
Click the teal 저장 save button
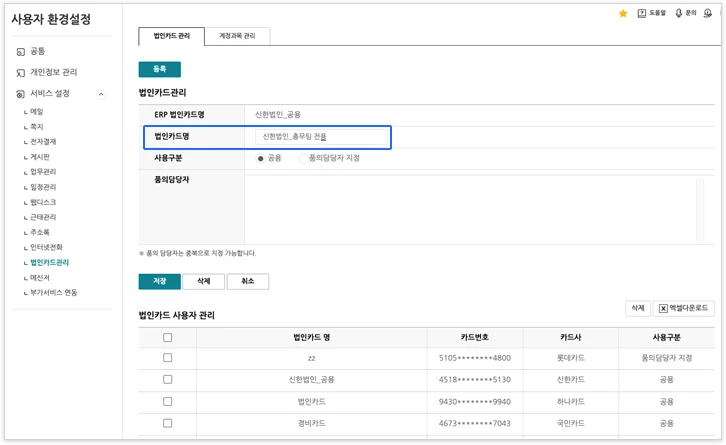[x=159, y=282]
